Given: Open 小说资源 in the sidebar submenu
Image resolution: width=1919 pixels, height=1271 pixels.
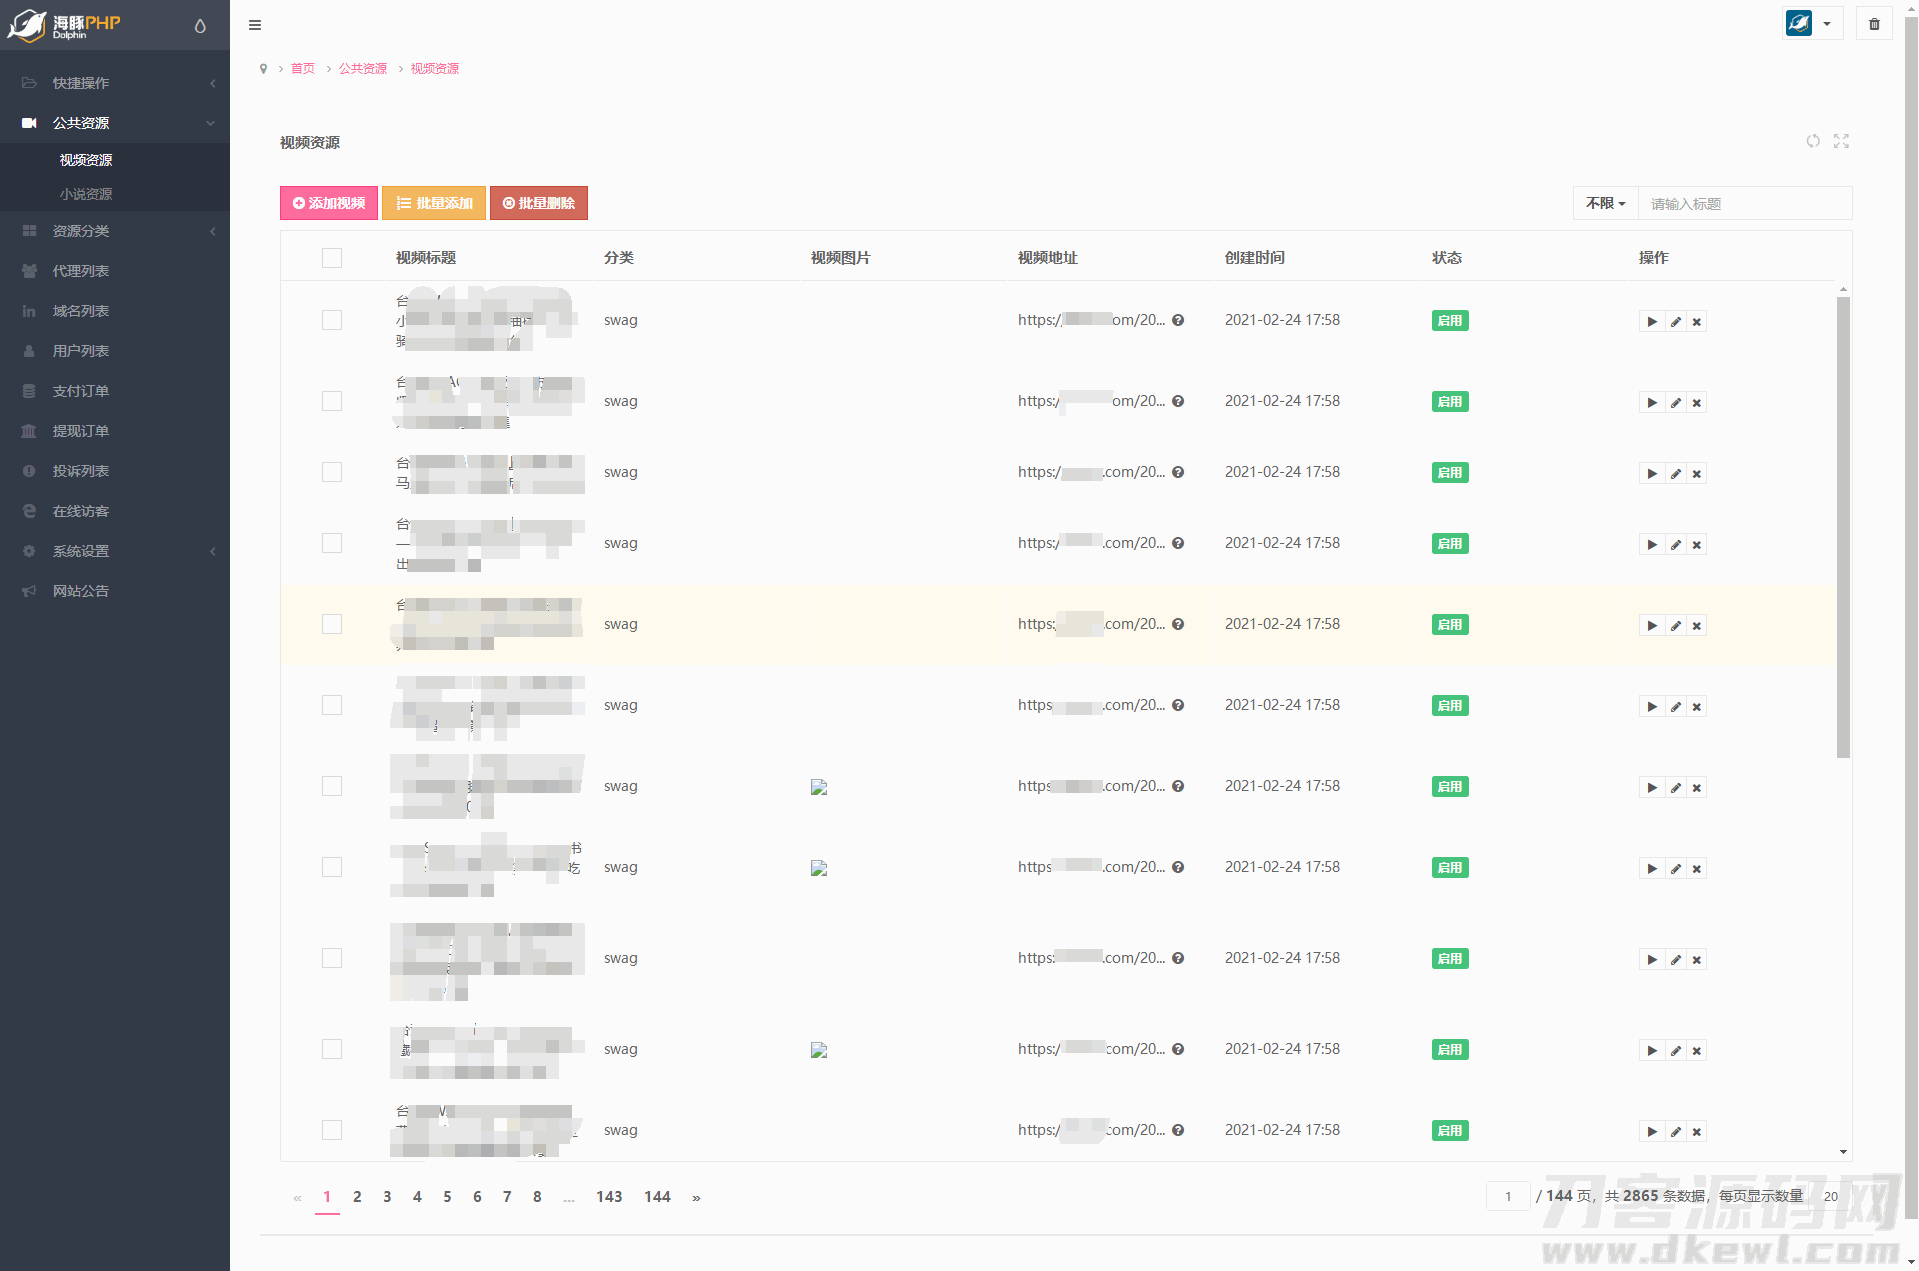Looking at the screenshot, I should pyautogui.click(x=86, y=194).
